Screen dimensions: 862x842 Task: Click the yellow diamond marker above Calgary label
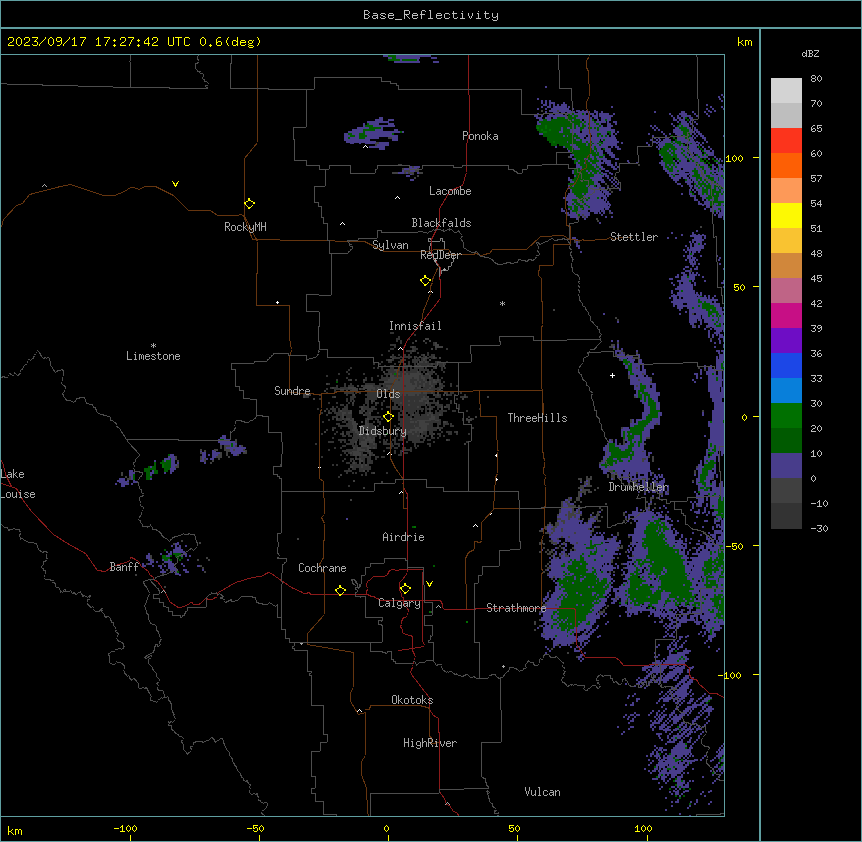pyautogui.click(x=405, y=589)
